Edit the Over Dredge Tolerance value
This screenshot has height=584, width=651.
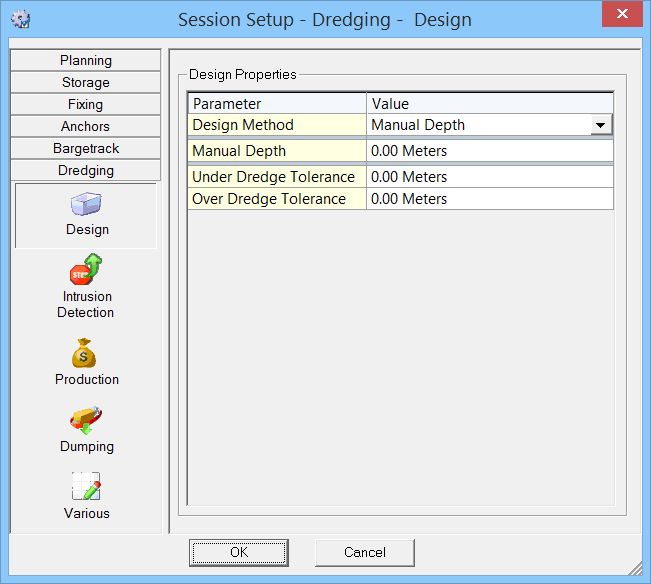click(489, 199)
